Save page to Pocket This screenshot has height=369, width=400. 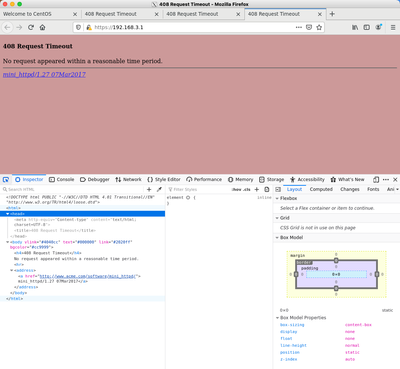[309, 27]
